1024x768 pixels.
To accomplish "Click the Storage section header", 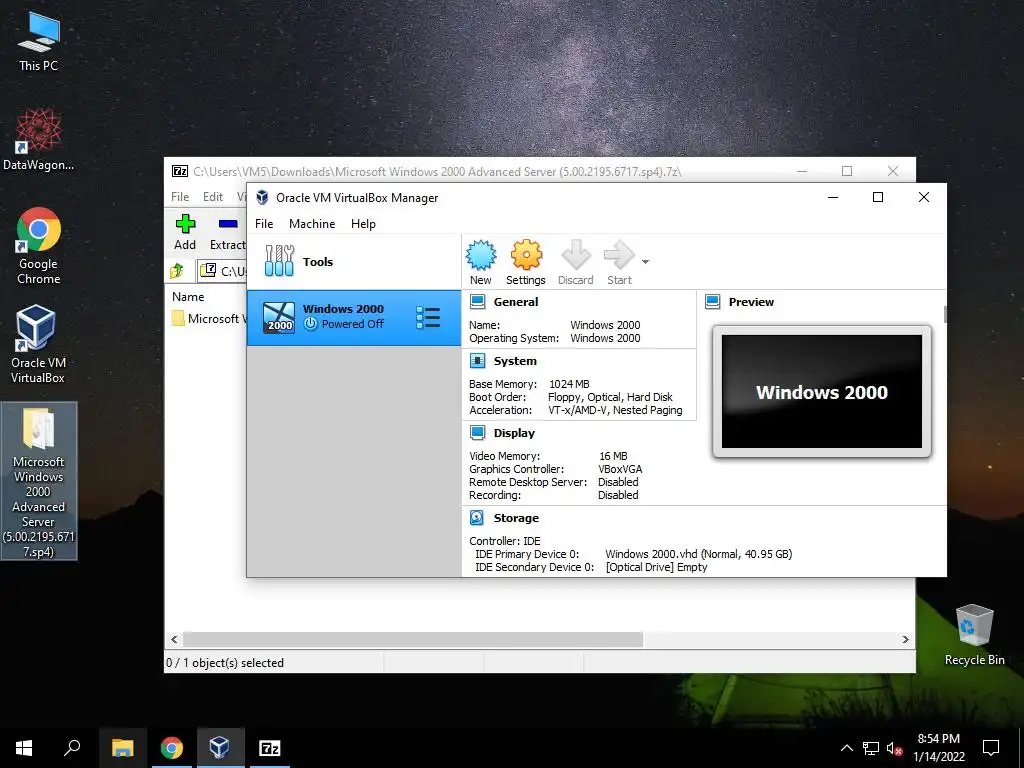I will 516,517.
